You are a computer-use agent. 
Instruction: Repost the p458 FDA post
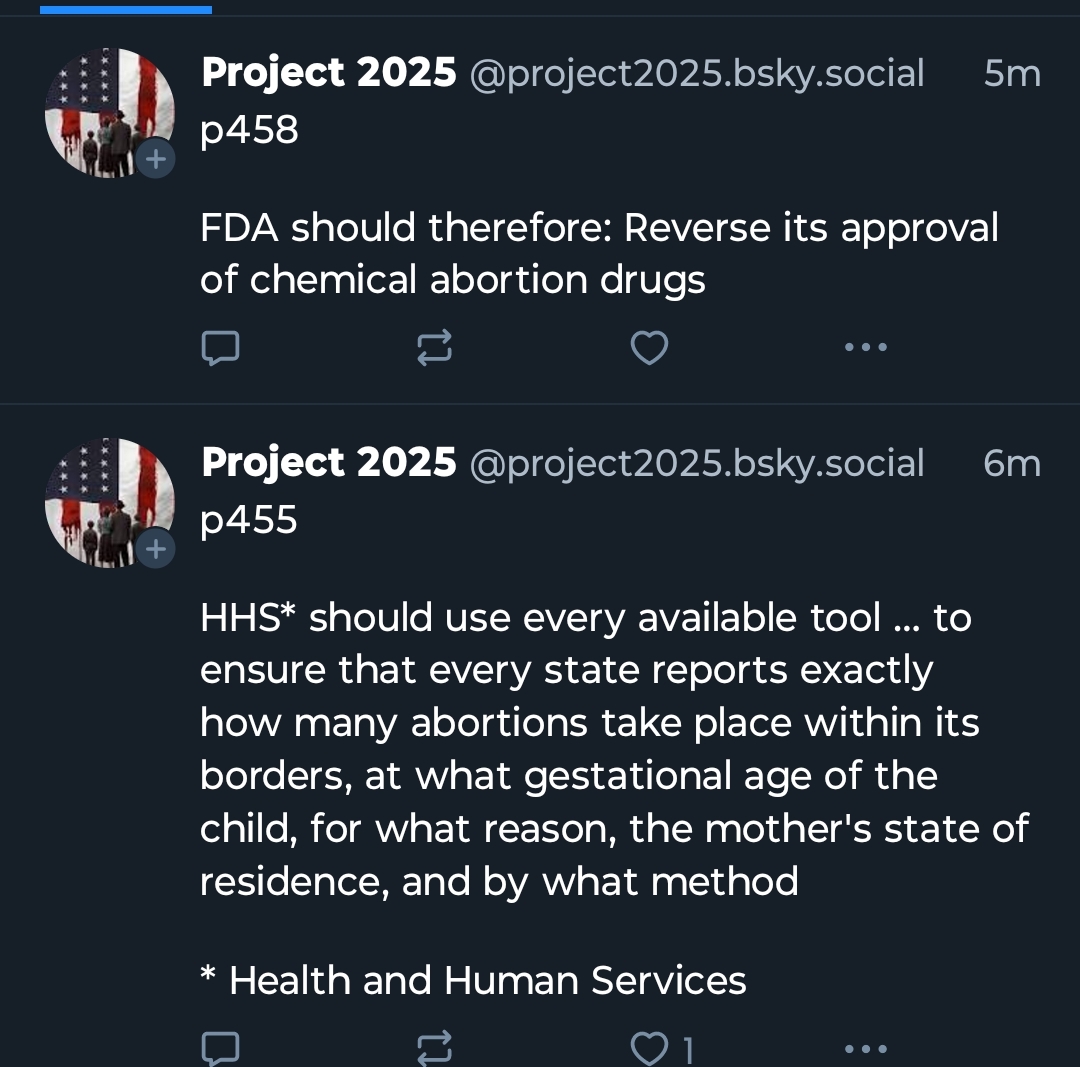point(434,348)
